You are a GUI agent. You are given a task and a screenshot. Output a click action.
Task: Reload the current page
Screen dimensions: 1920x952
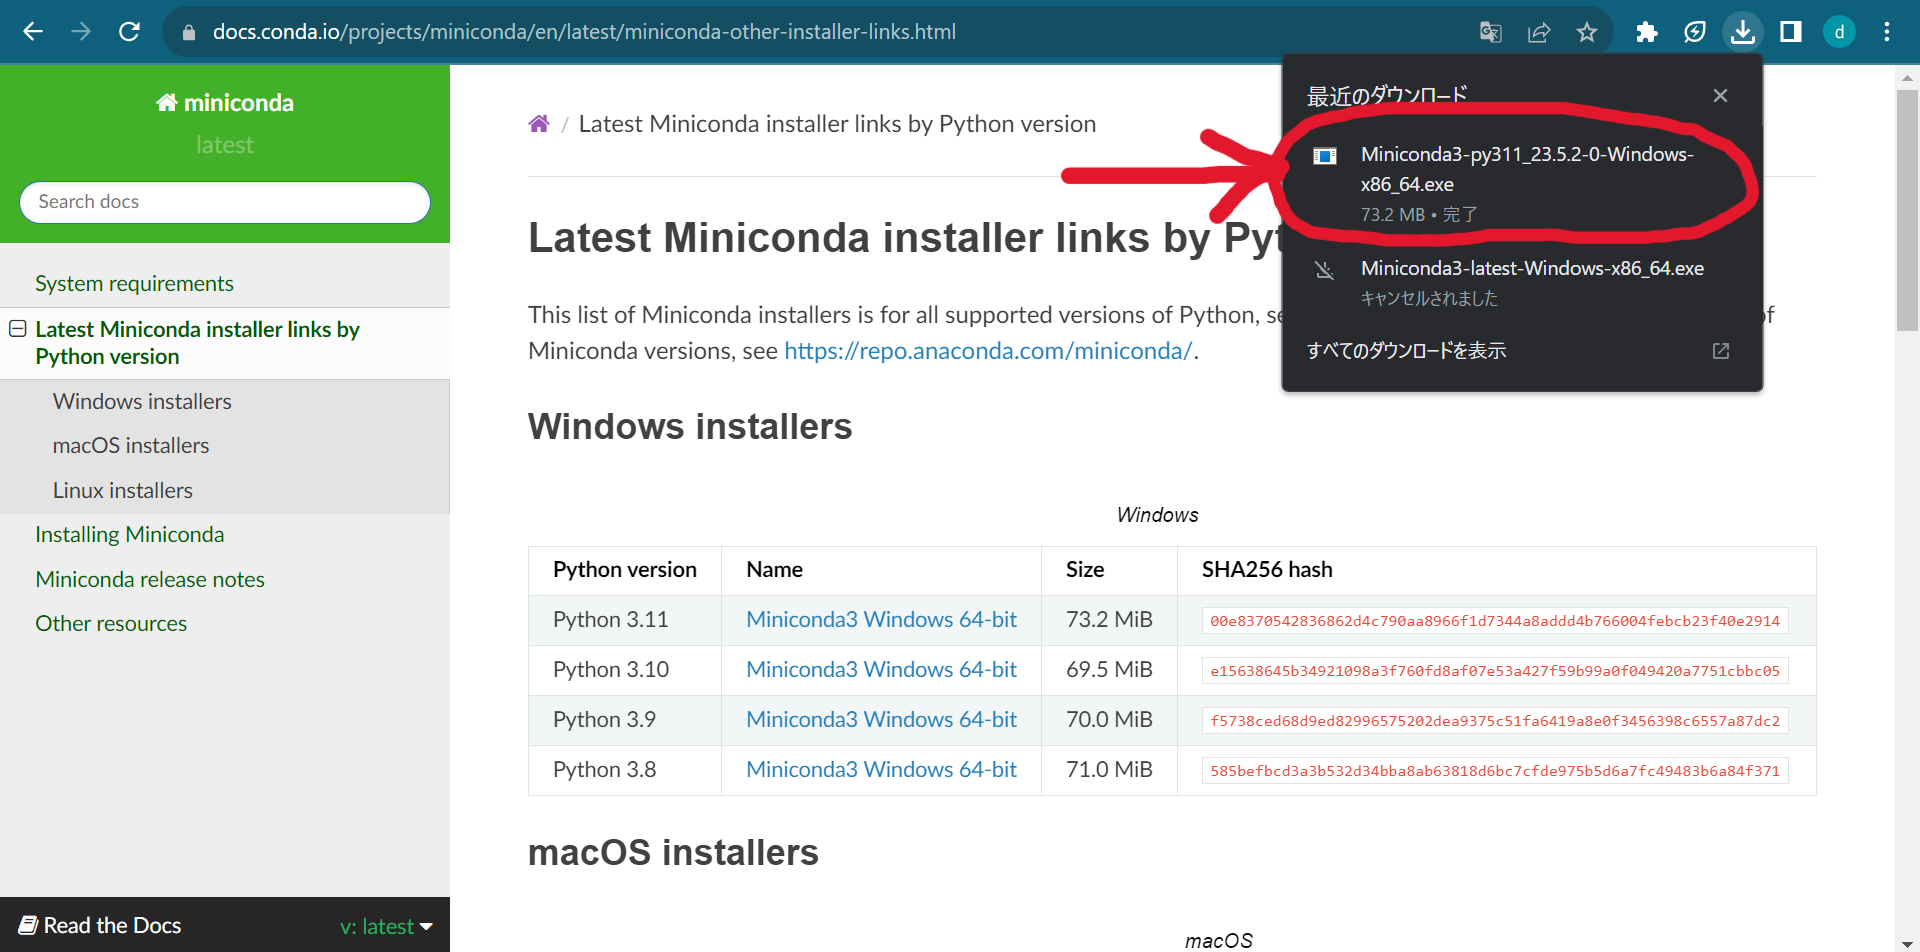[128, 31]
